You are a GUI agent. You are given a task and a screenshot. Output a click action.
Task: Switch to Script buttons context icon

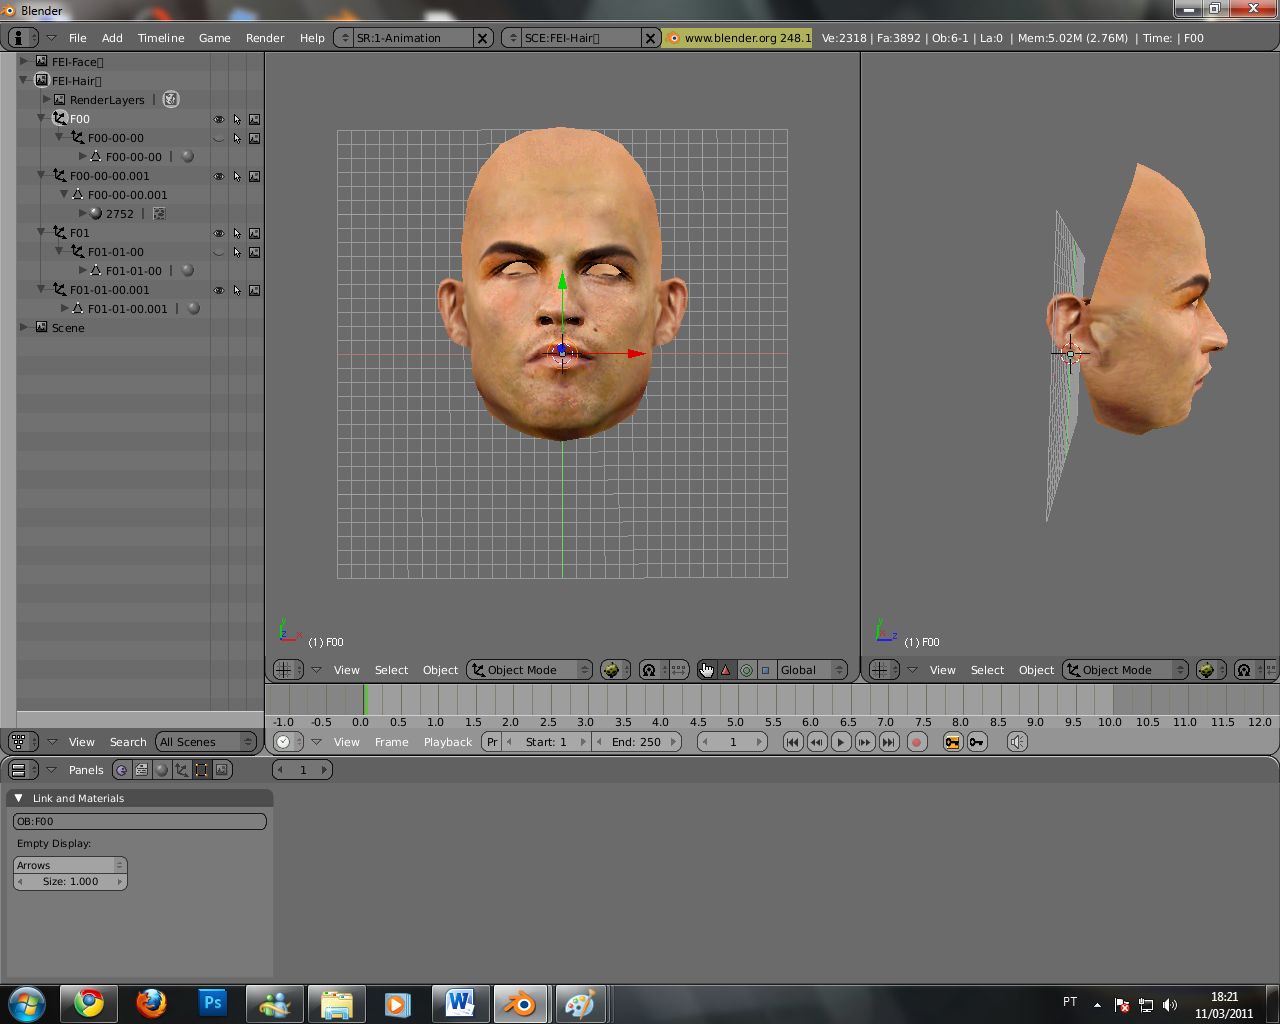[x=142, y=770]
